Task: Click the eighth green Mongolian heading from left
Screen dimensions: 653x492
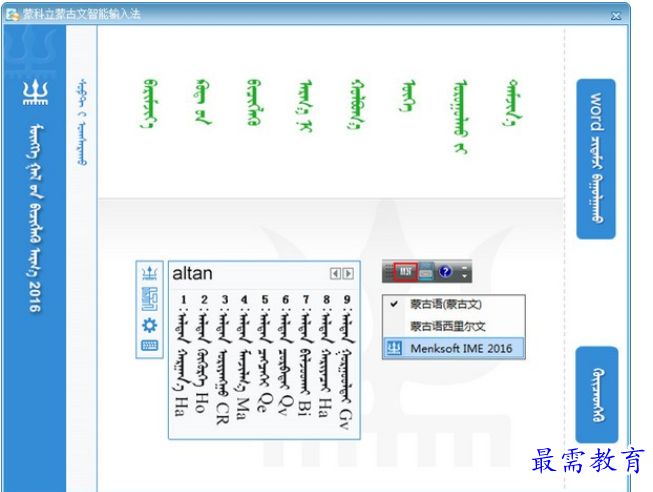Action: click(x=512, y=102)
